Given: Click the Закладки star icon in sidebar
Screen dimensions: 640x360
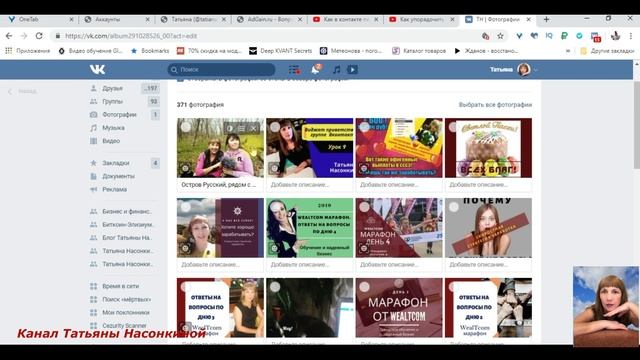Looking at the screenshot, I should tap(93, 163).
